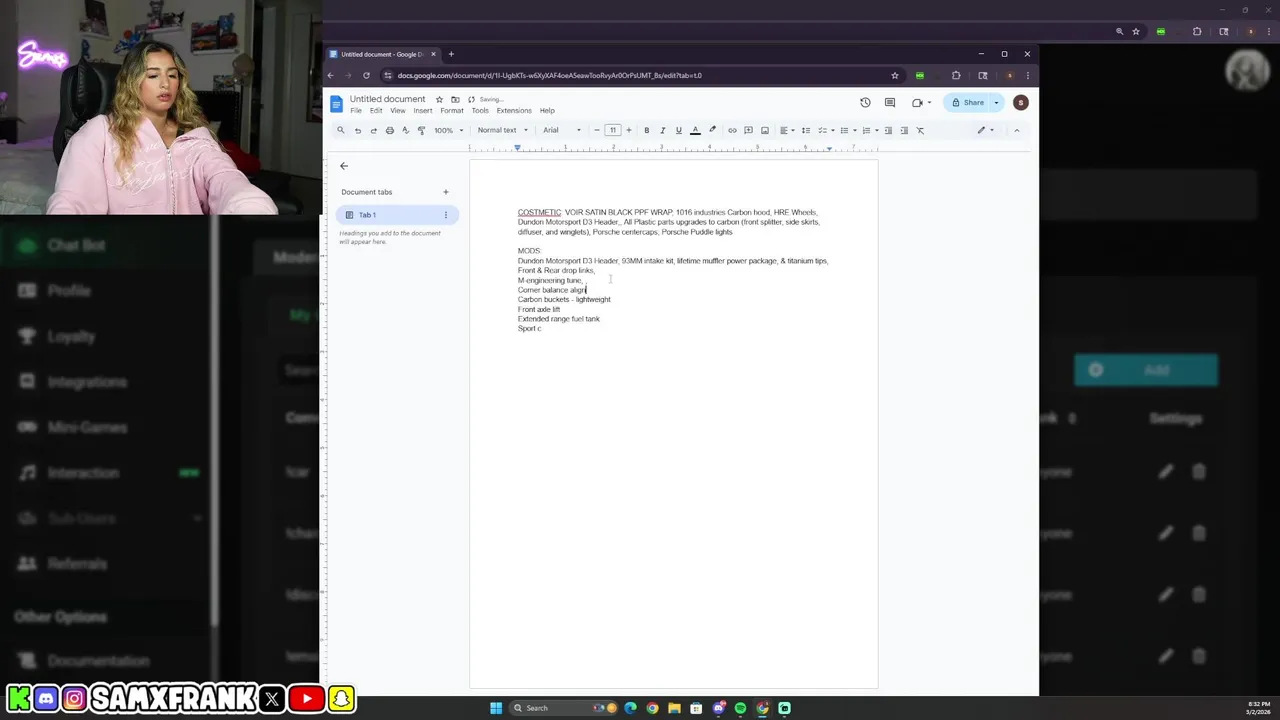Viewport: 1280px width, 720px height.
Task: Open version history clock icon
Action: 865,102
